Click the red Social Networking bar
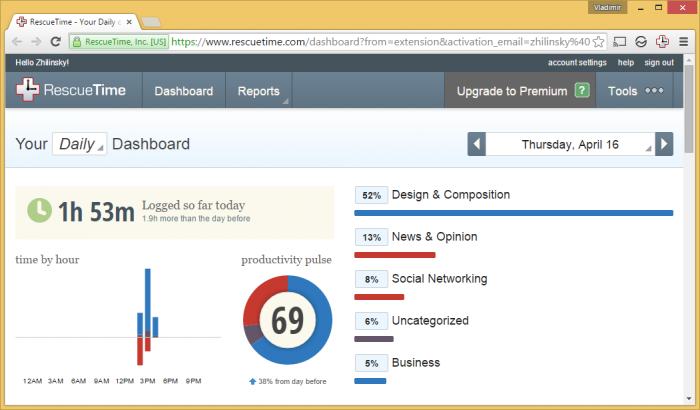 [x=379, y=297]
